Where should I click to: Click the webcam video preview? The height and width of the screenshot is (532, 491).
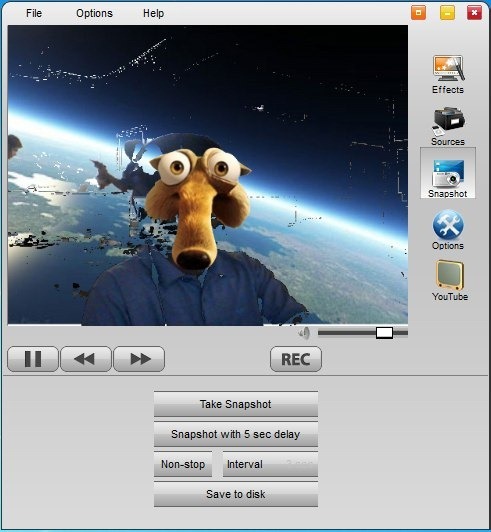[x=208, y=175]
